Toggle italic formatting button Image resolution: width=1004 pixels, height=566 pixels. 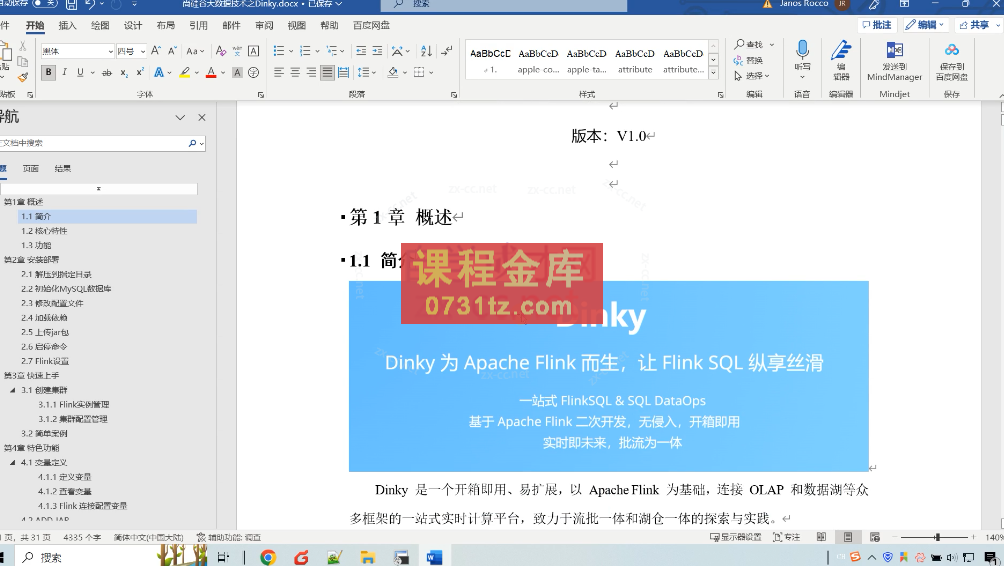coord(65,72)
